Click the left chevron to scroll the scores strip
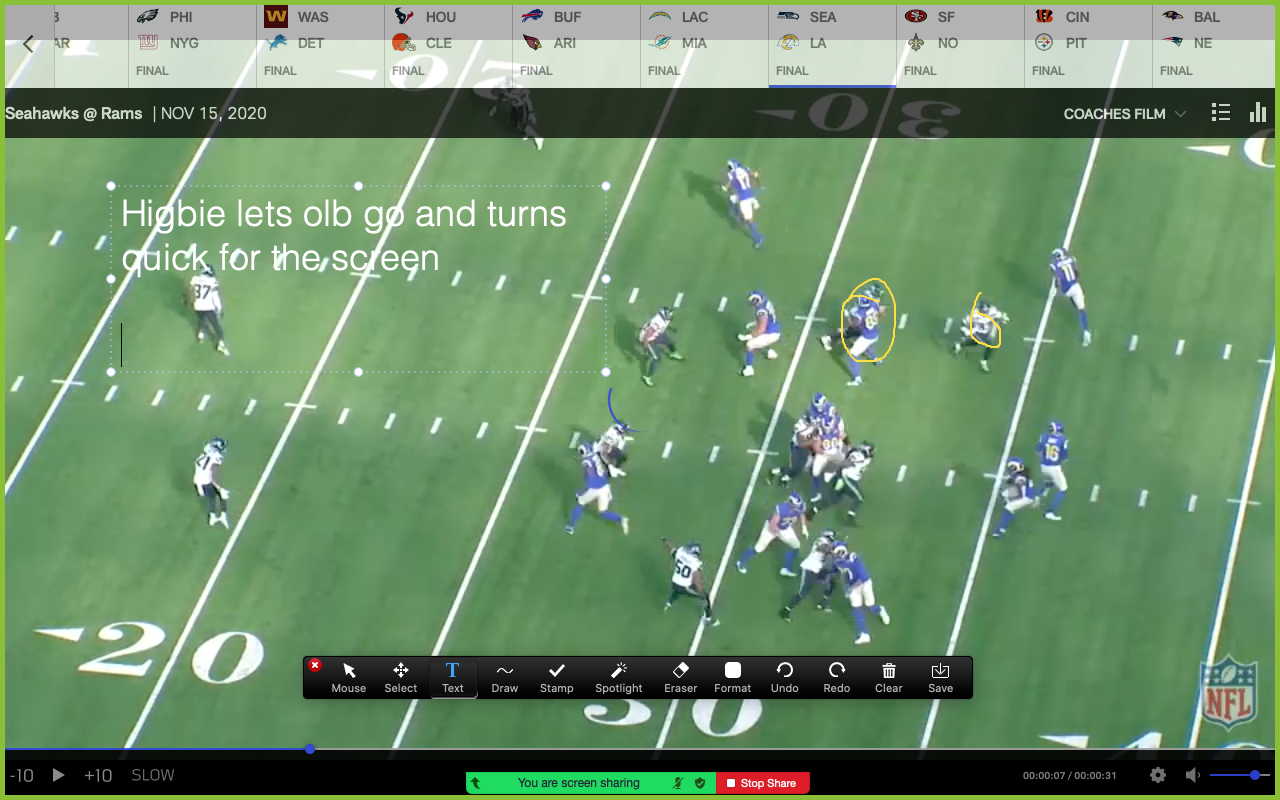 (x=28, y=43)
